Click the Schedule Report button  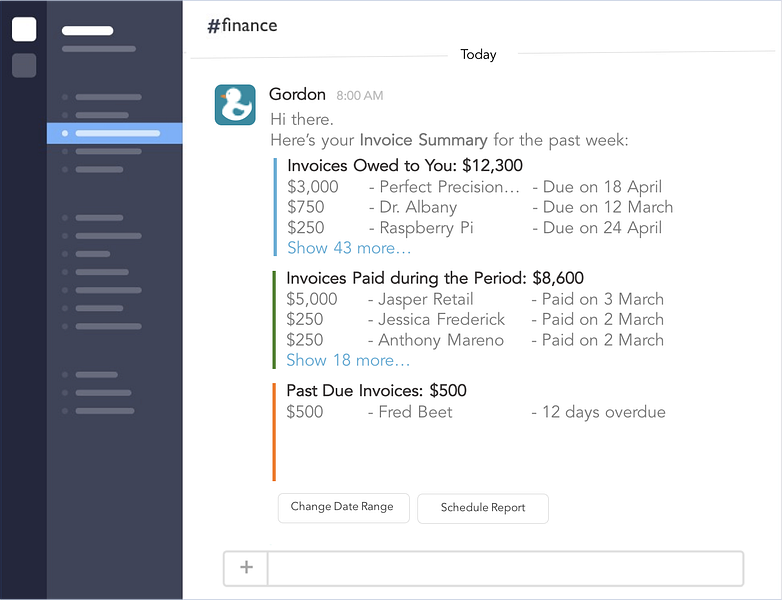tap(483, 508)
